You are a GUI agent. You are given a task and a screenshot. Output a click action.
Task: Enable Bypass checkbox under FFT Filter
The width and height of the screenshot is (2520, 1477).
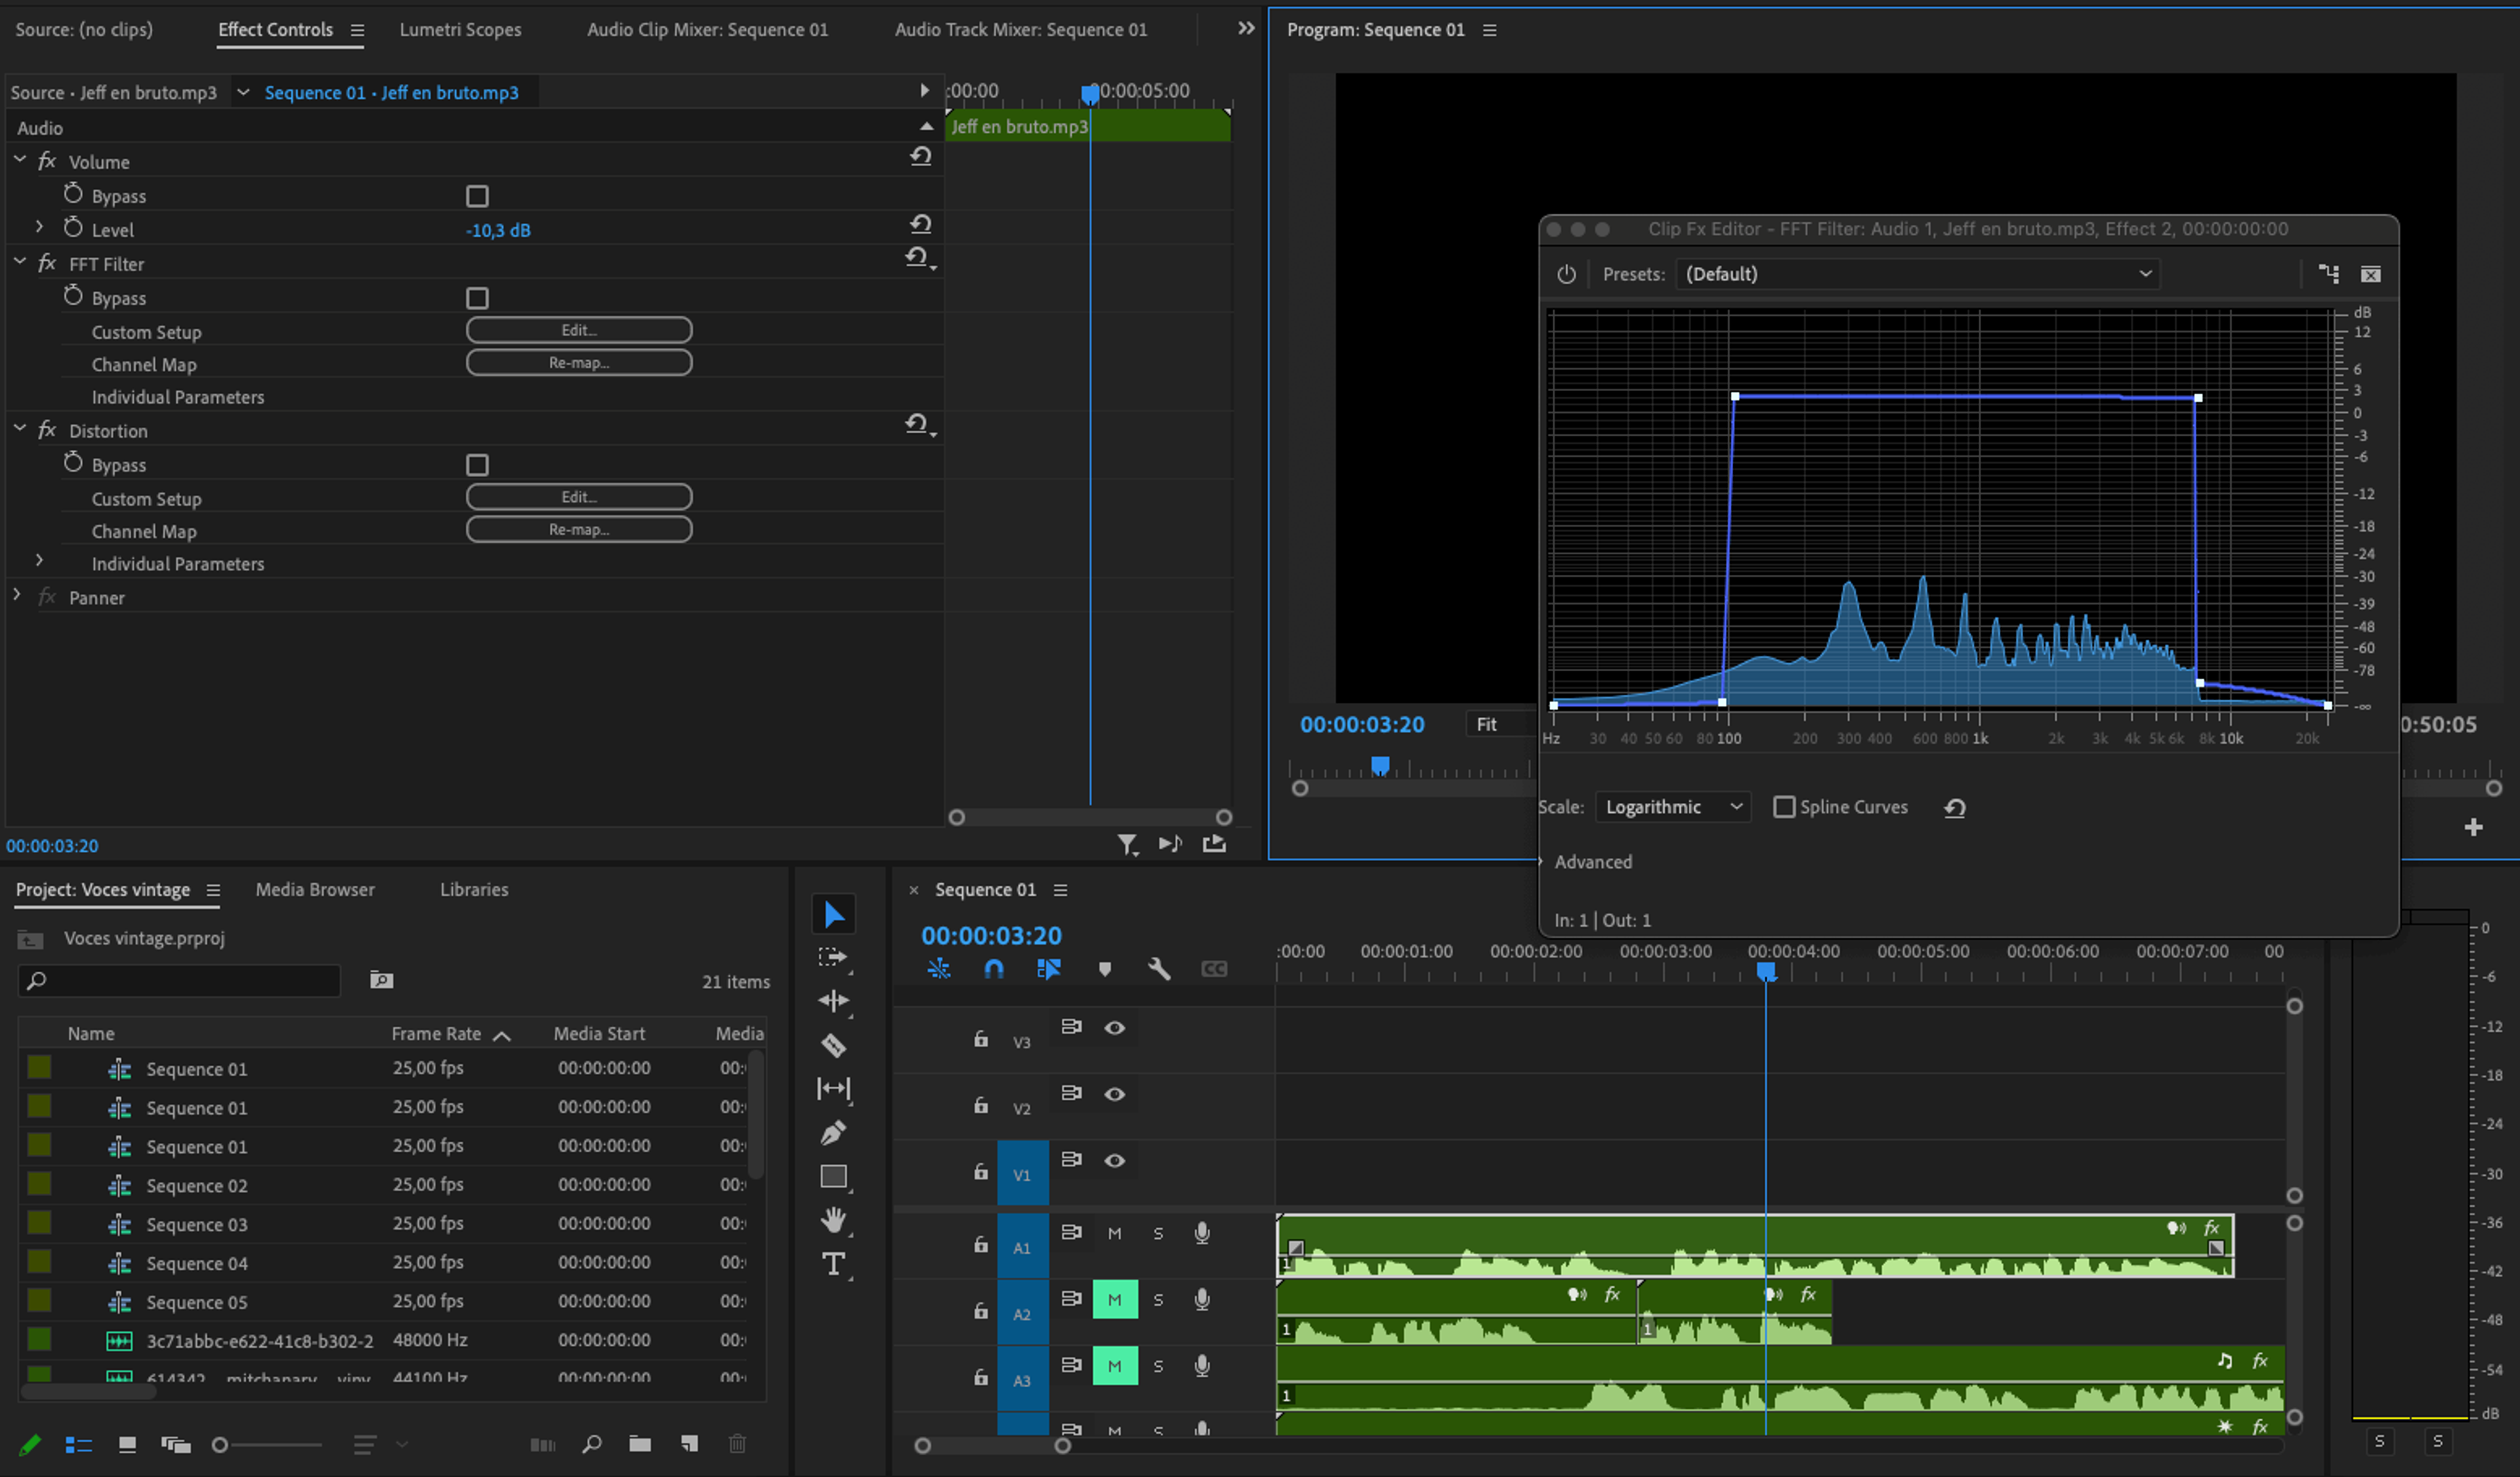tap(477, 298)
